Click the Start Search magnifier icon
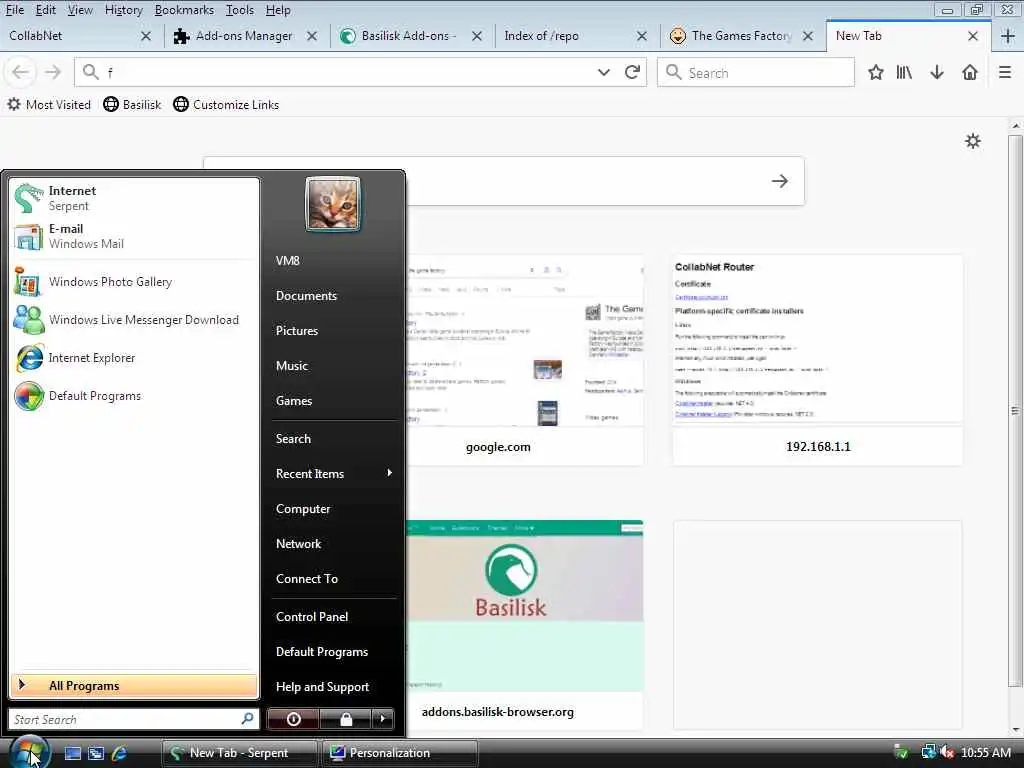This screenshot has height=768, width=1024. pyautogui.click(x=248, y=719)
